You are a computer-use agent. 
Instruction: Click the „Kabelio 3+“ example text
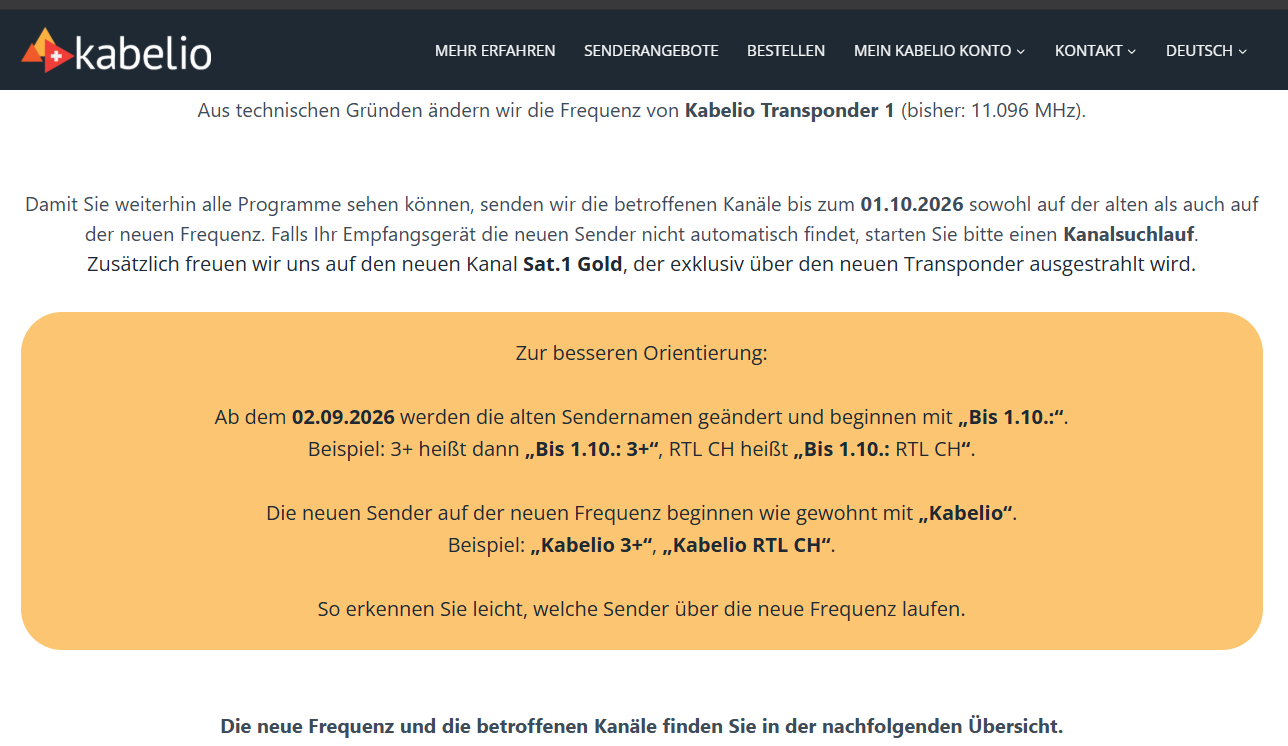click(591, 545)
